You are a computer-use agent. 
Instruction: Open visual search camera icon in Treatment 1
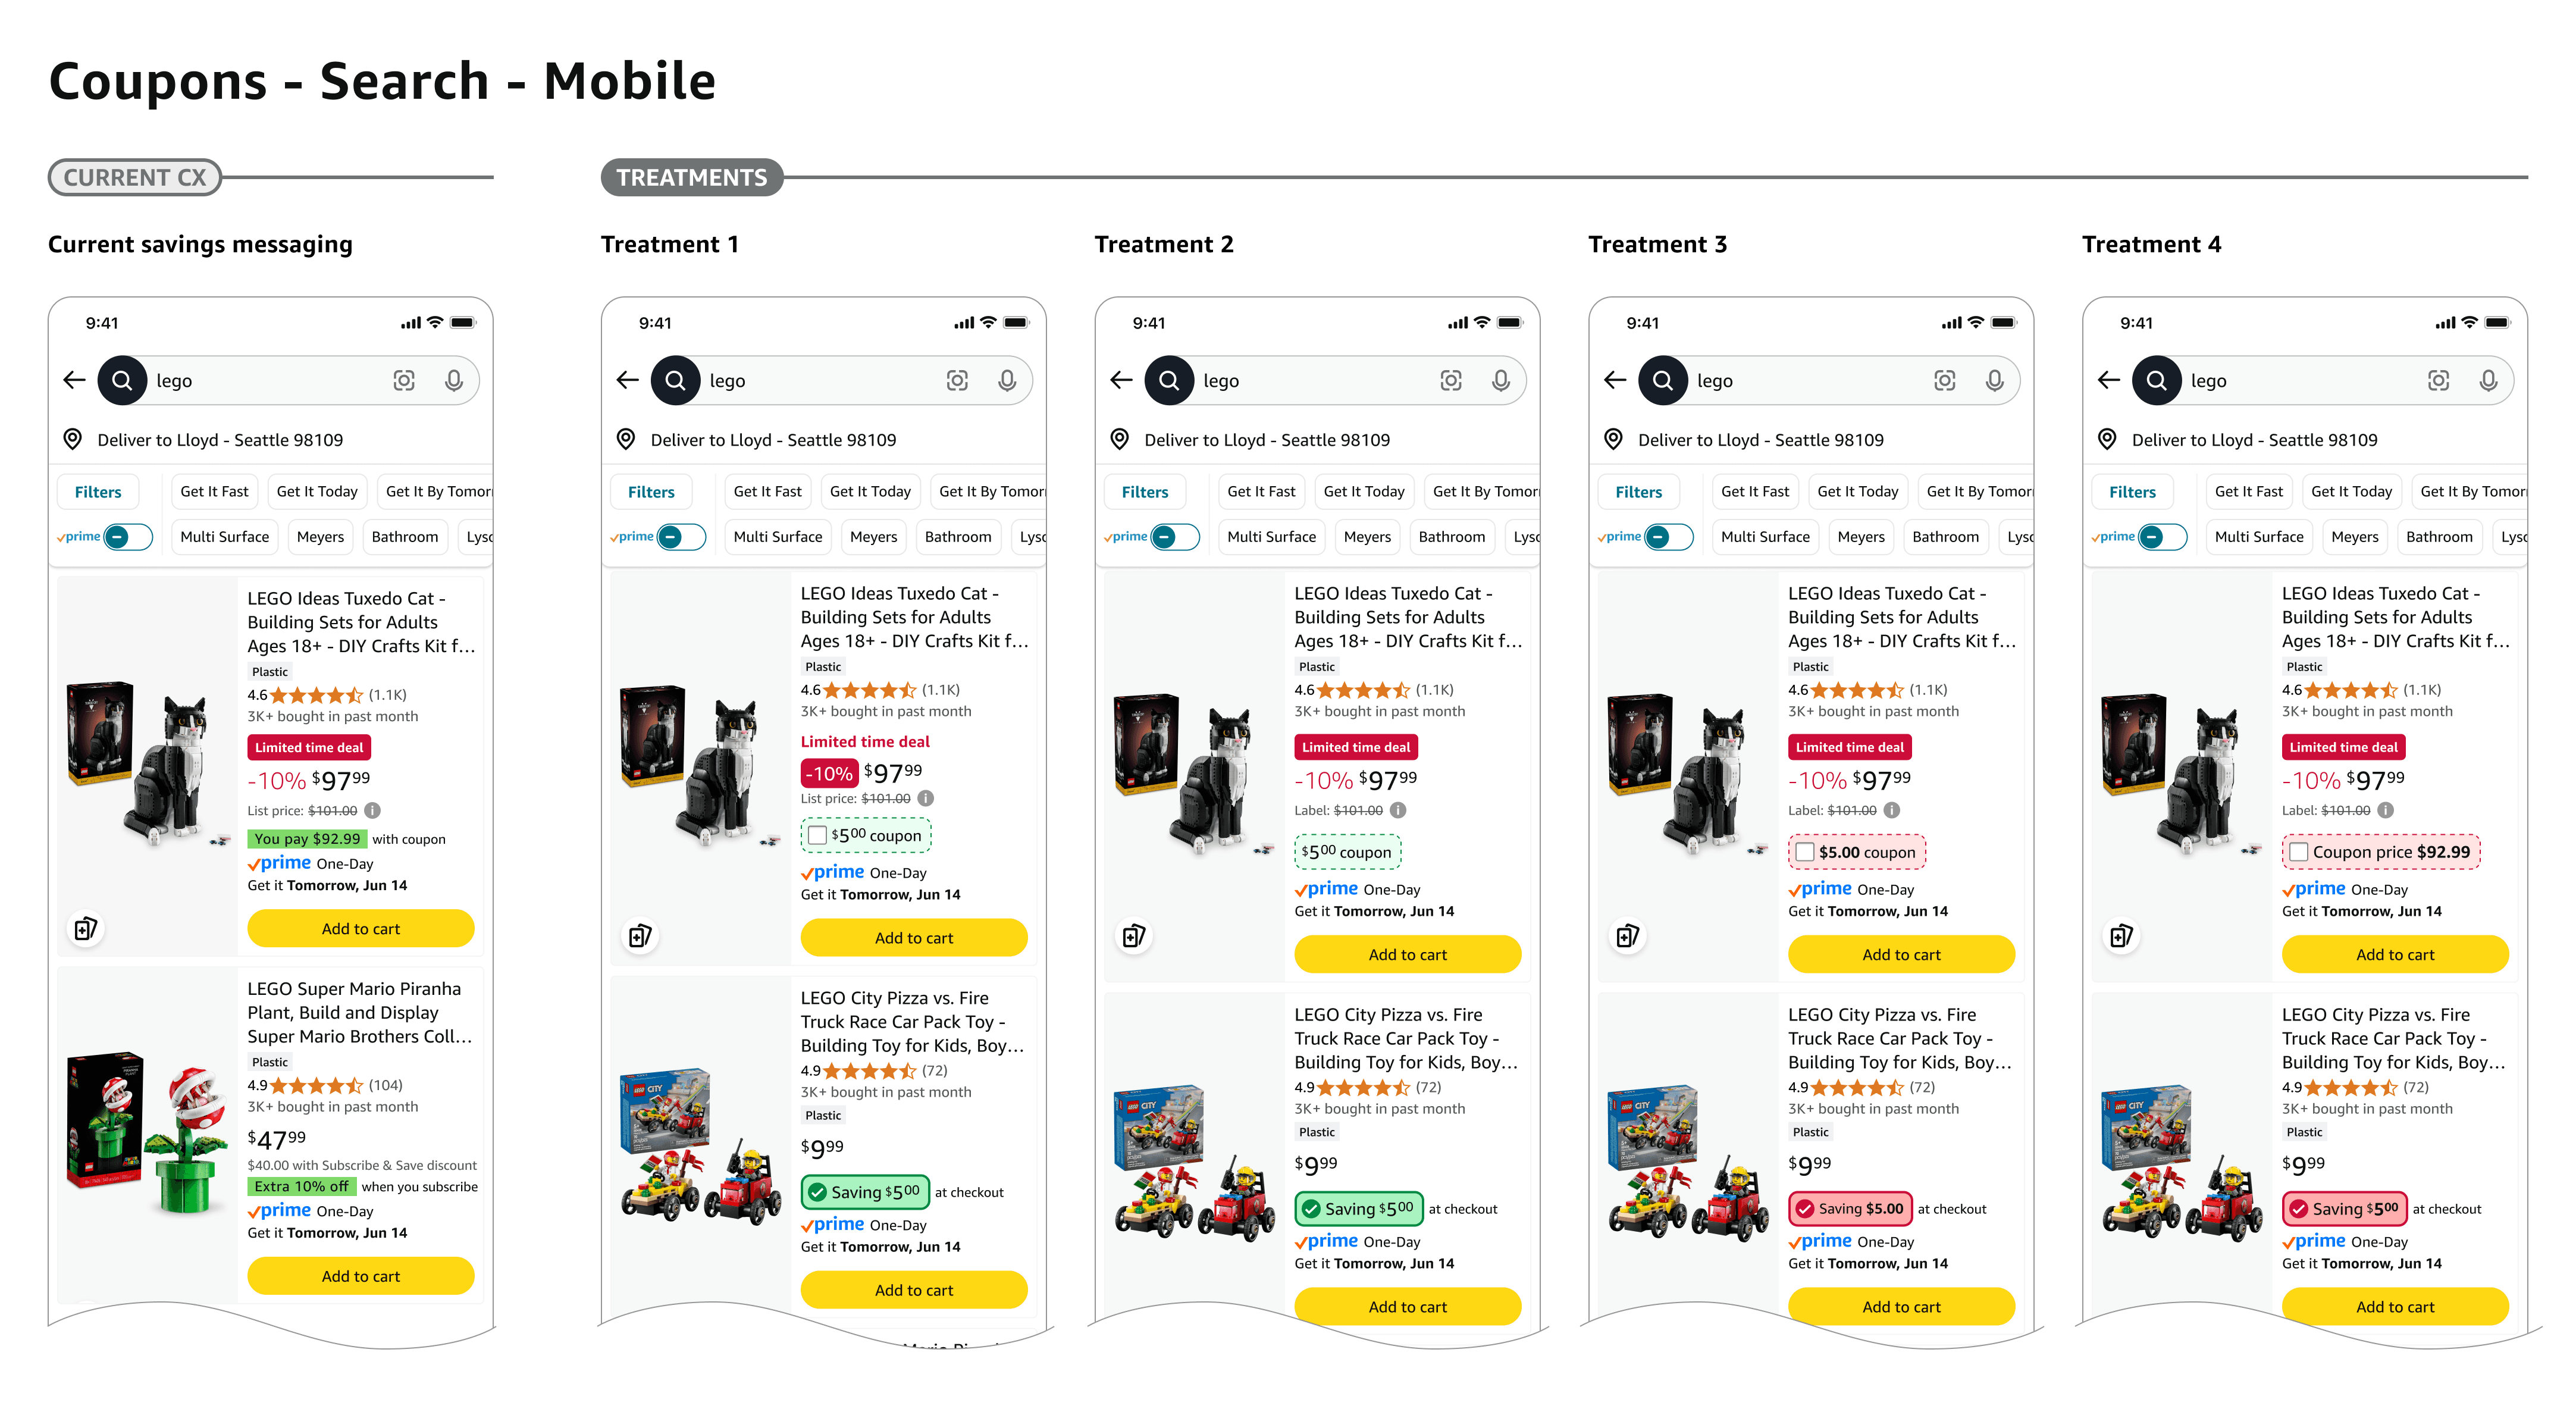tap(957, 380)
